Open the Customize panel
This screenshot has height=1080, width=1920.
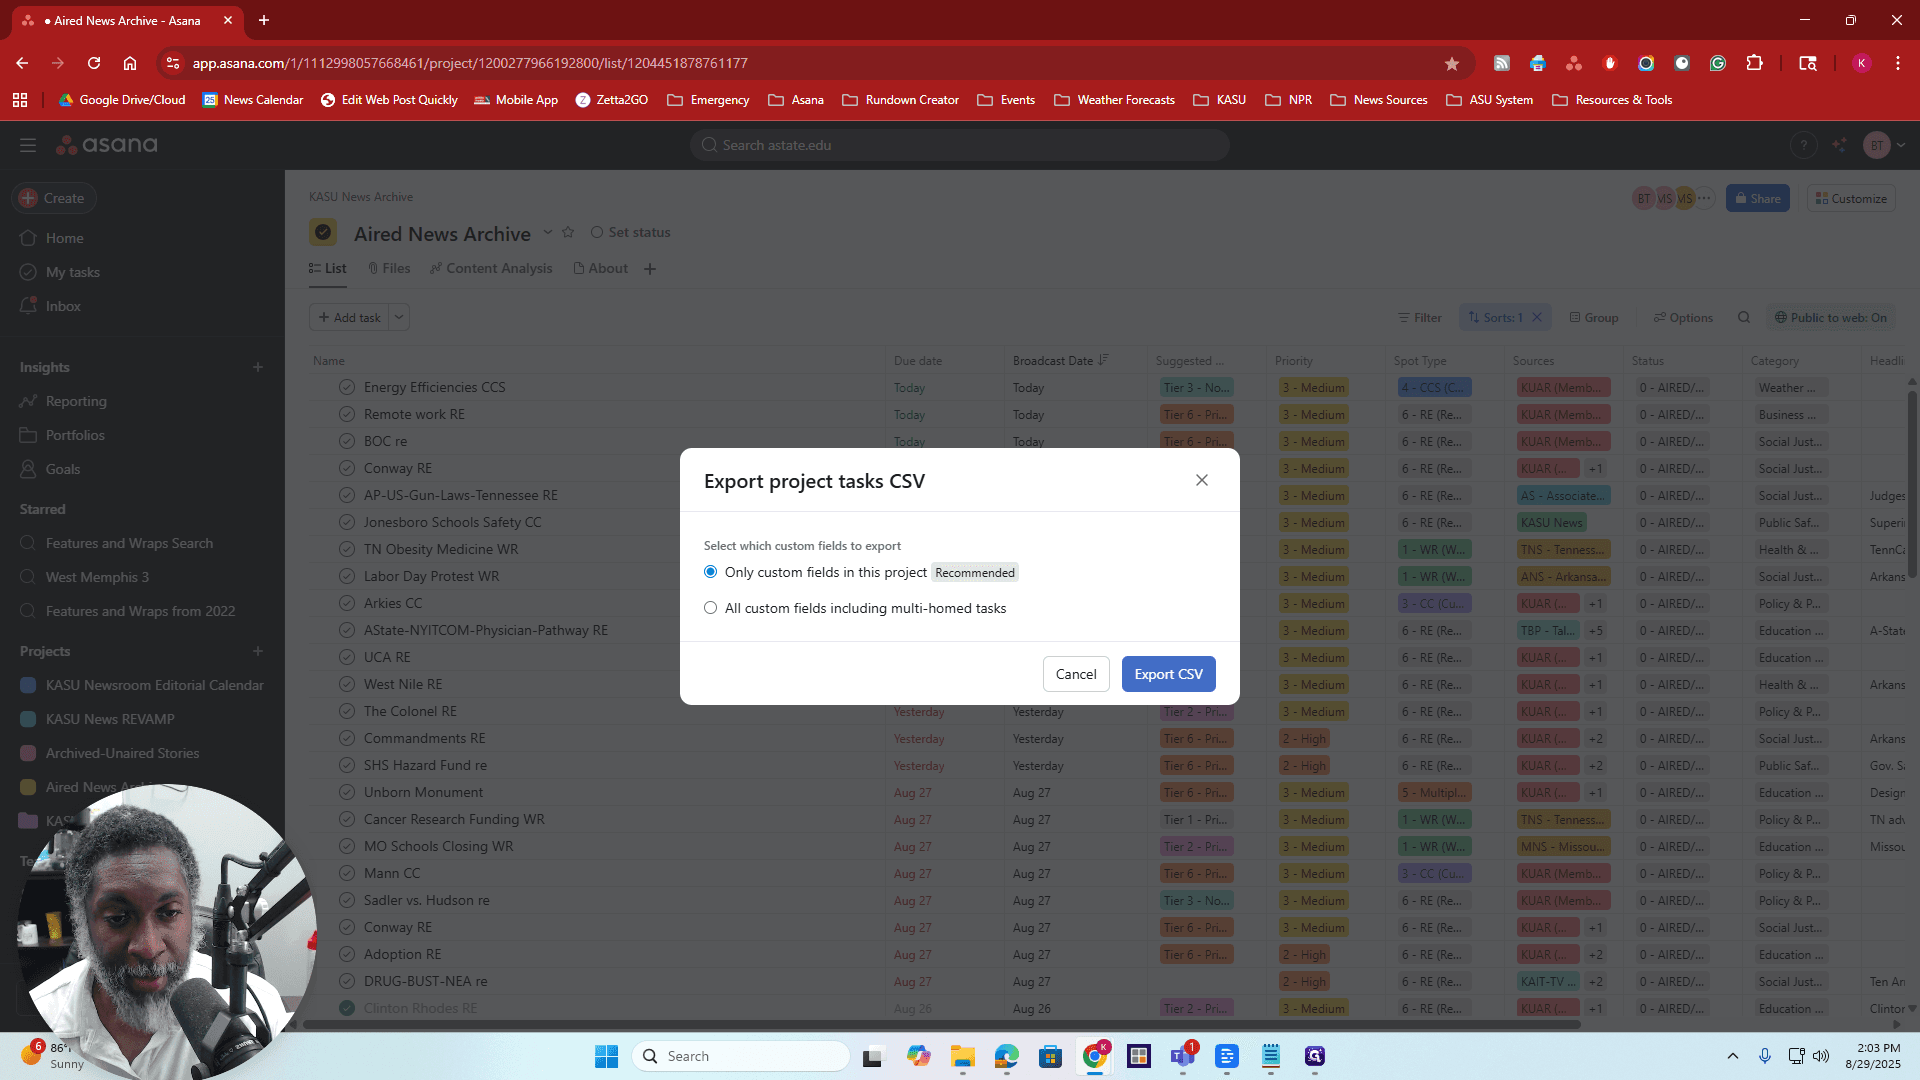point(1851,198)
